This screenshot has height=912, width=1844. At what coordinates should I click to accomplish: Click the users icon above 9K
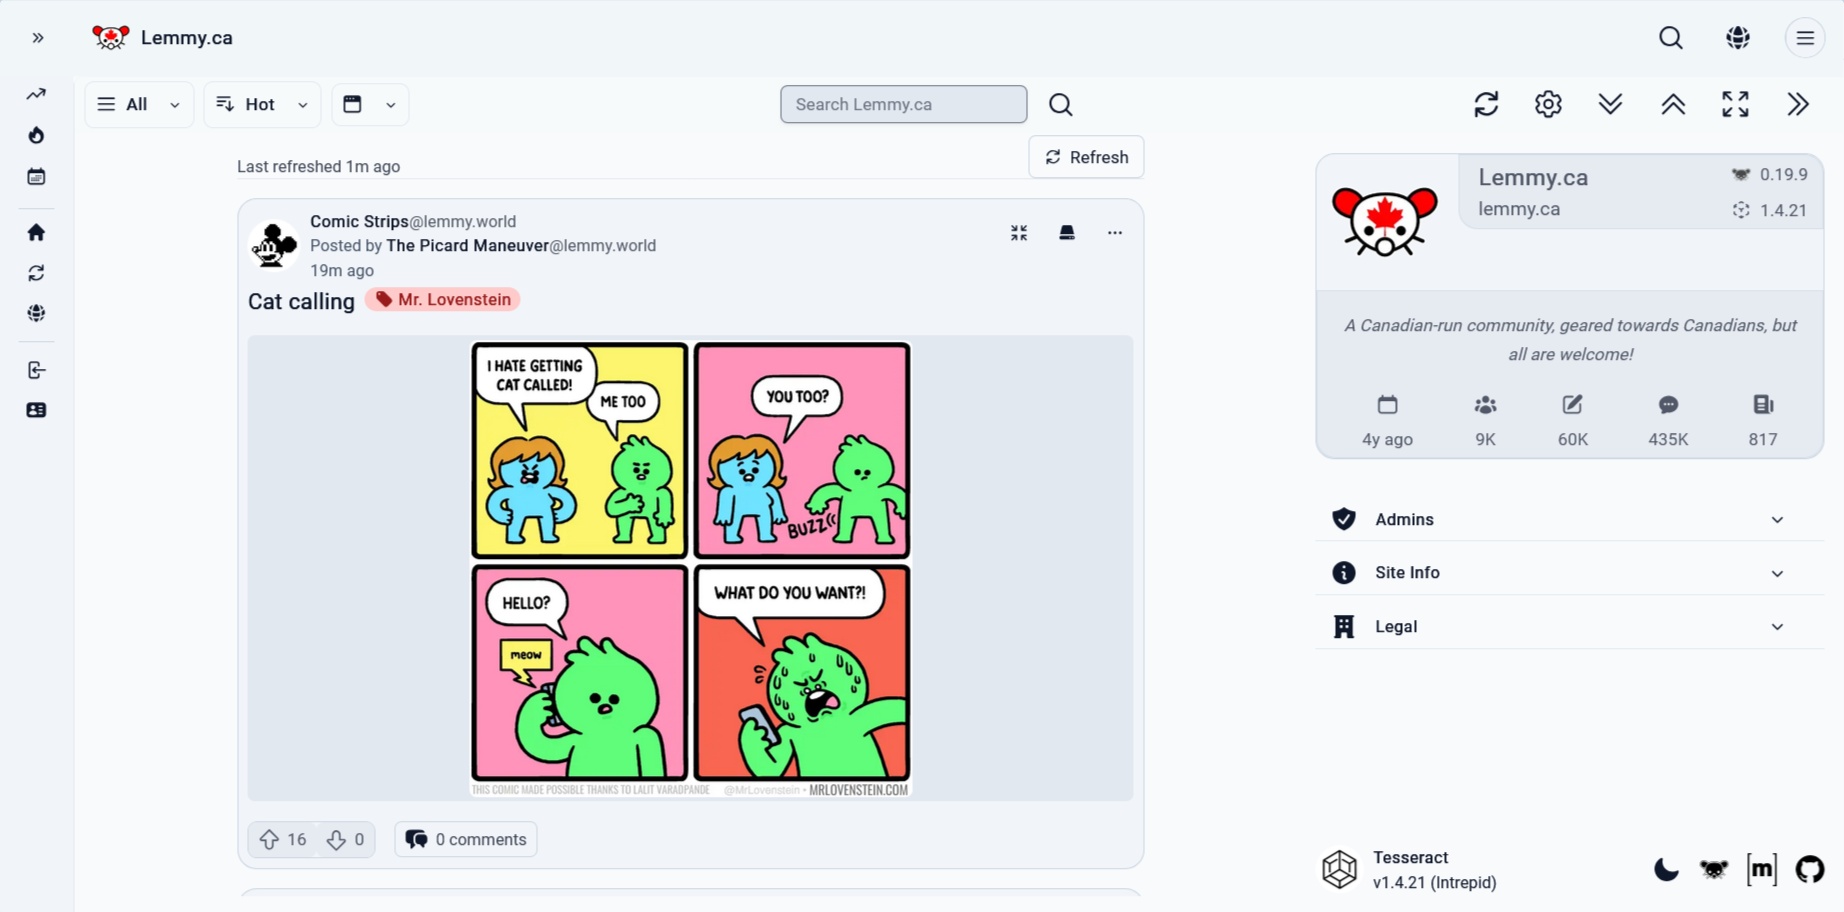coord(1485,405)
